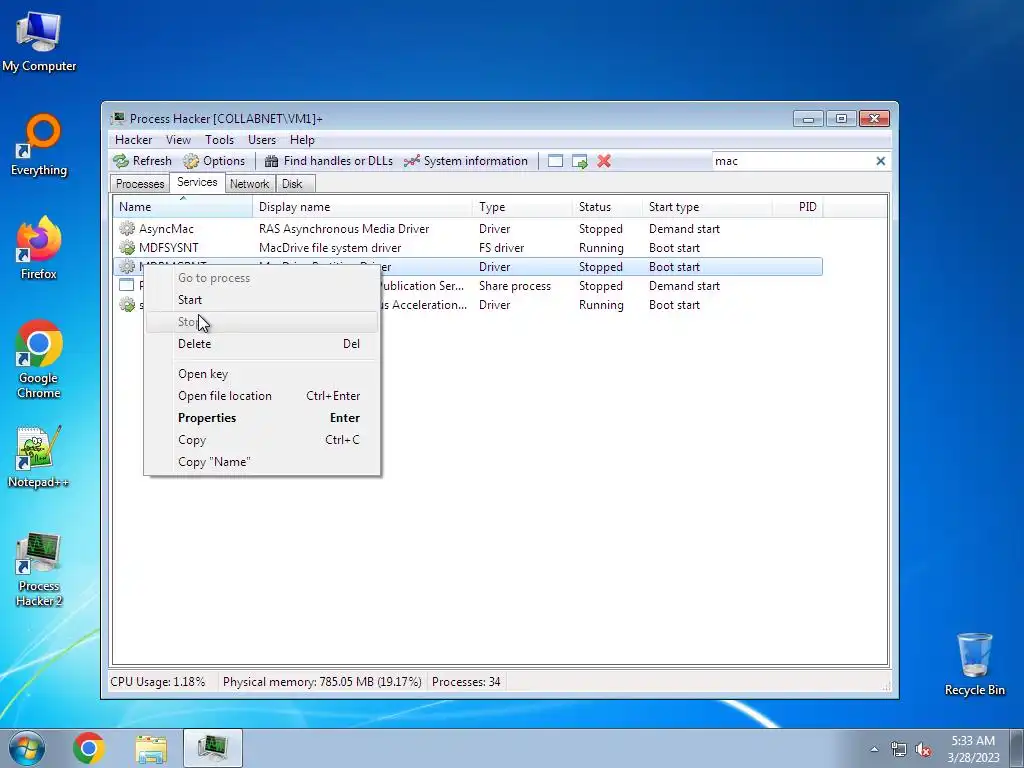The image size is (1024, 768).
Task: Click the AsyncMac service gear icon
Action: [x=127, y=229]
